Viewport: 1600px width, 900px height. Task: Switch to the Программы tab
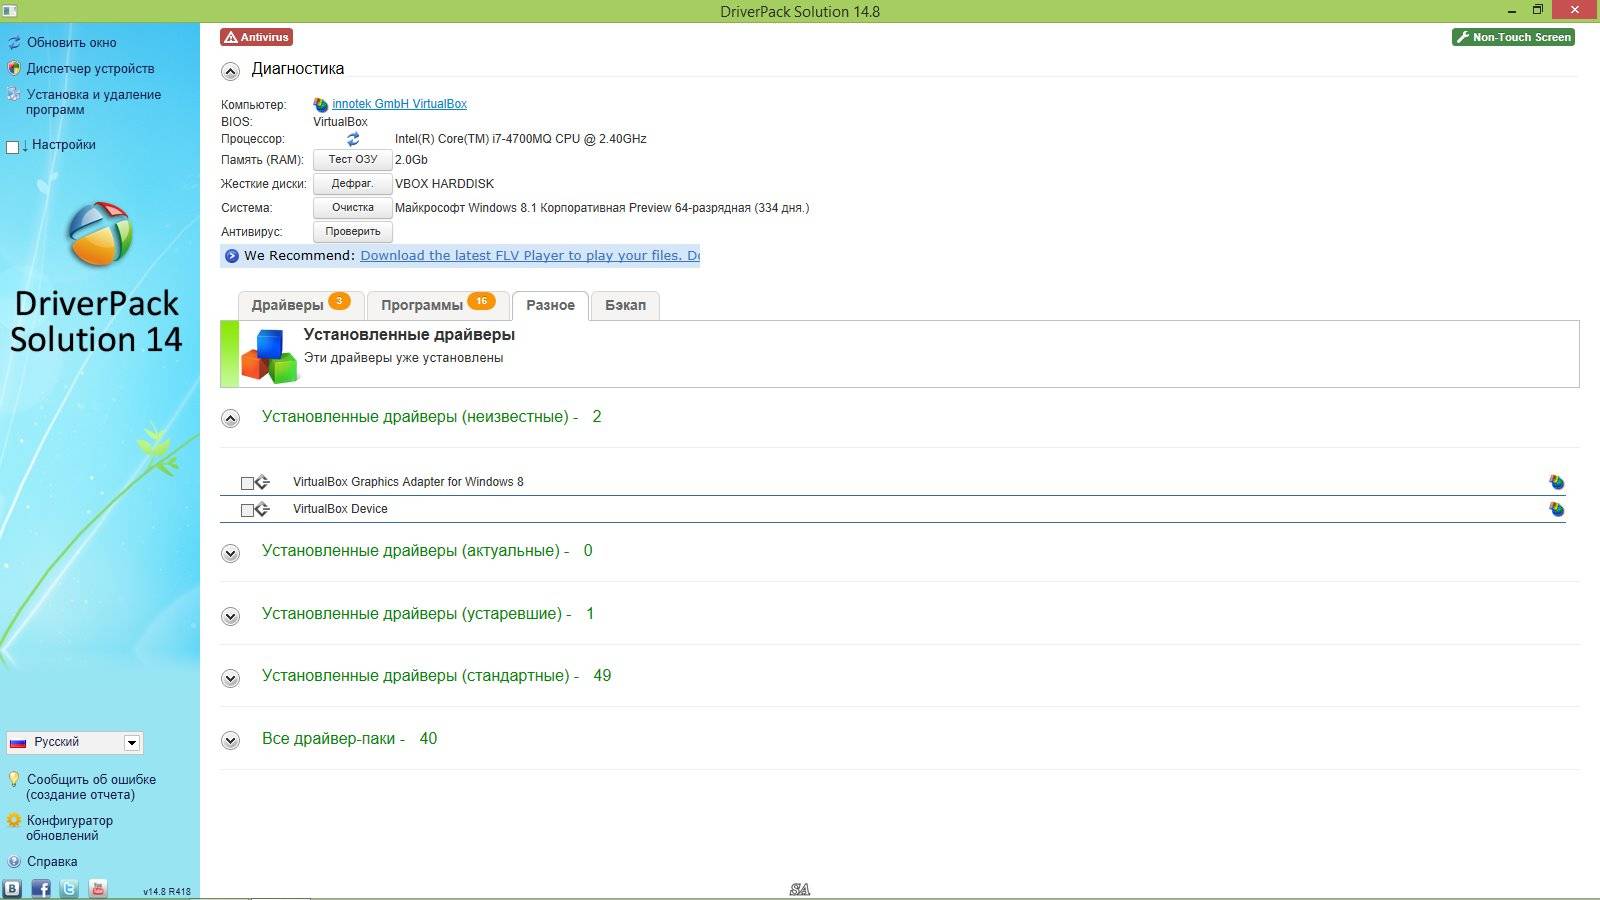click(x=437, y=305)
